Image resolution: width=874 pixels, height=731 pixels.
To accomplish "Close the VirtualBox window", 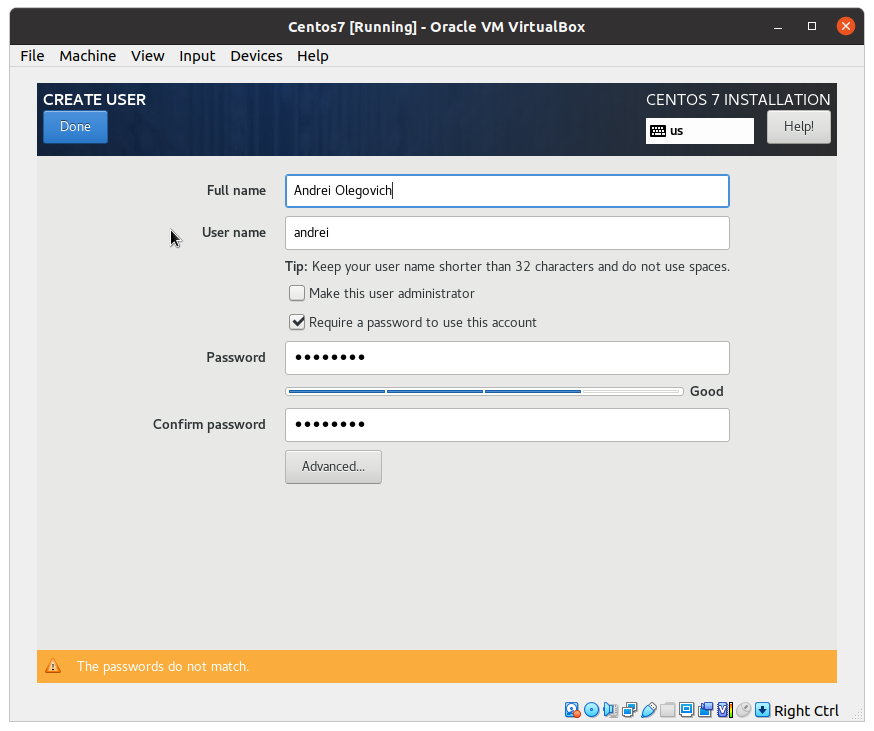I will coord(846,26).
